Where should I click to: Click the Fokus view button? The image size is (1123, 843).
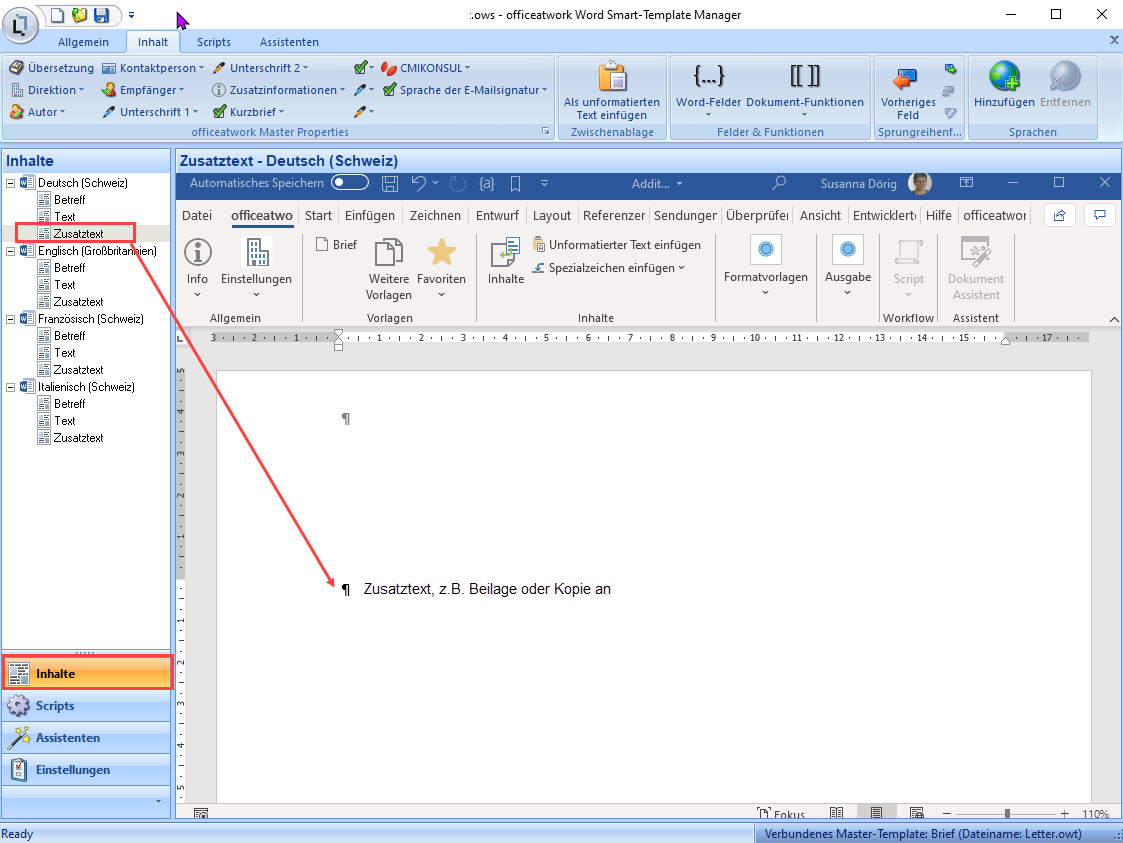(781, 814)
